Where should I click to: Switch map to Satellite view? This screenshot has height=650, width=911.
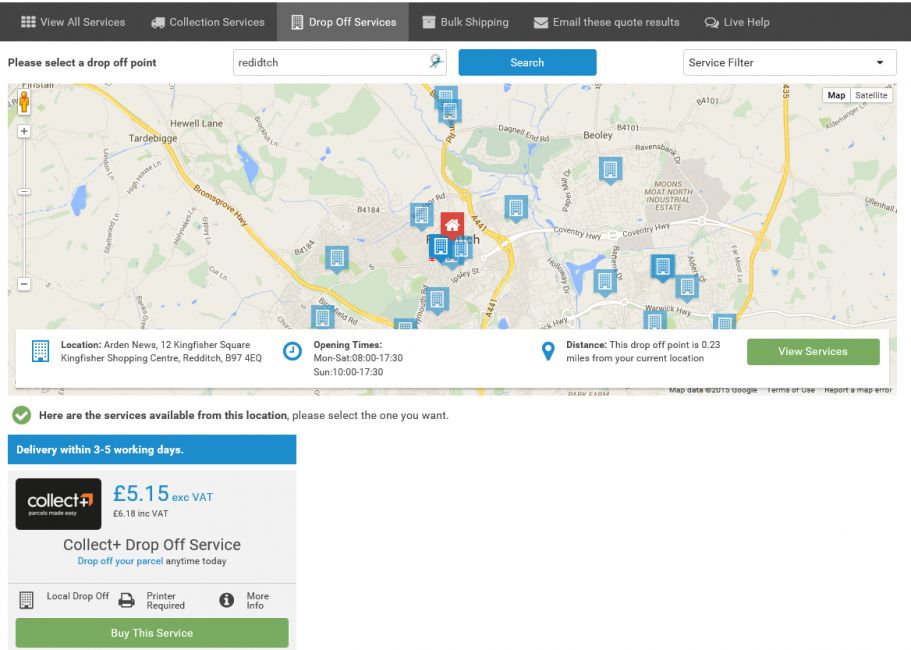pos(871,95)
